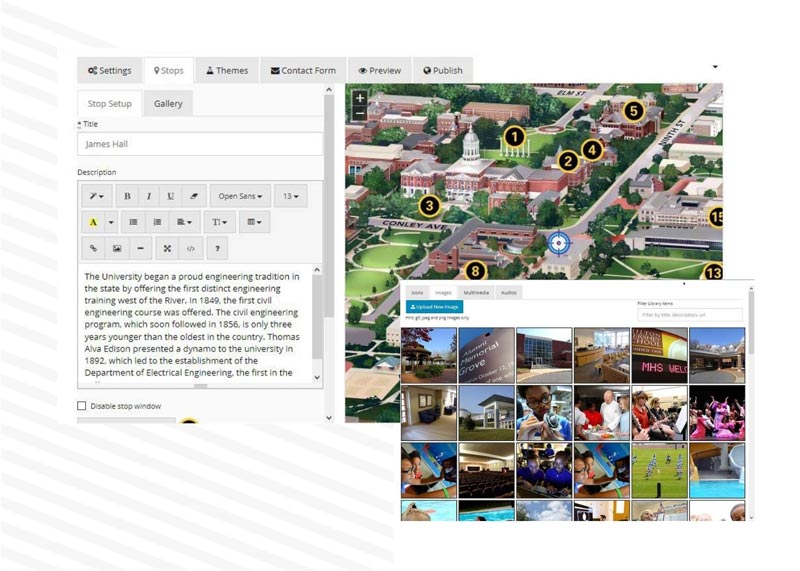This screenshot has height=571, width=800.
Task: Select the MHS welcome sign thumbnail
Action: coord(659,356)
